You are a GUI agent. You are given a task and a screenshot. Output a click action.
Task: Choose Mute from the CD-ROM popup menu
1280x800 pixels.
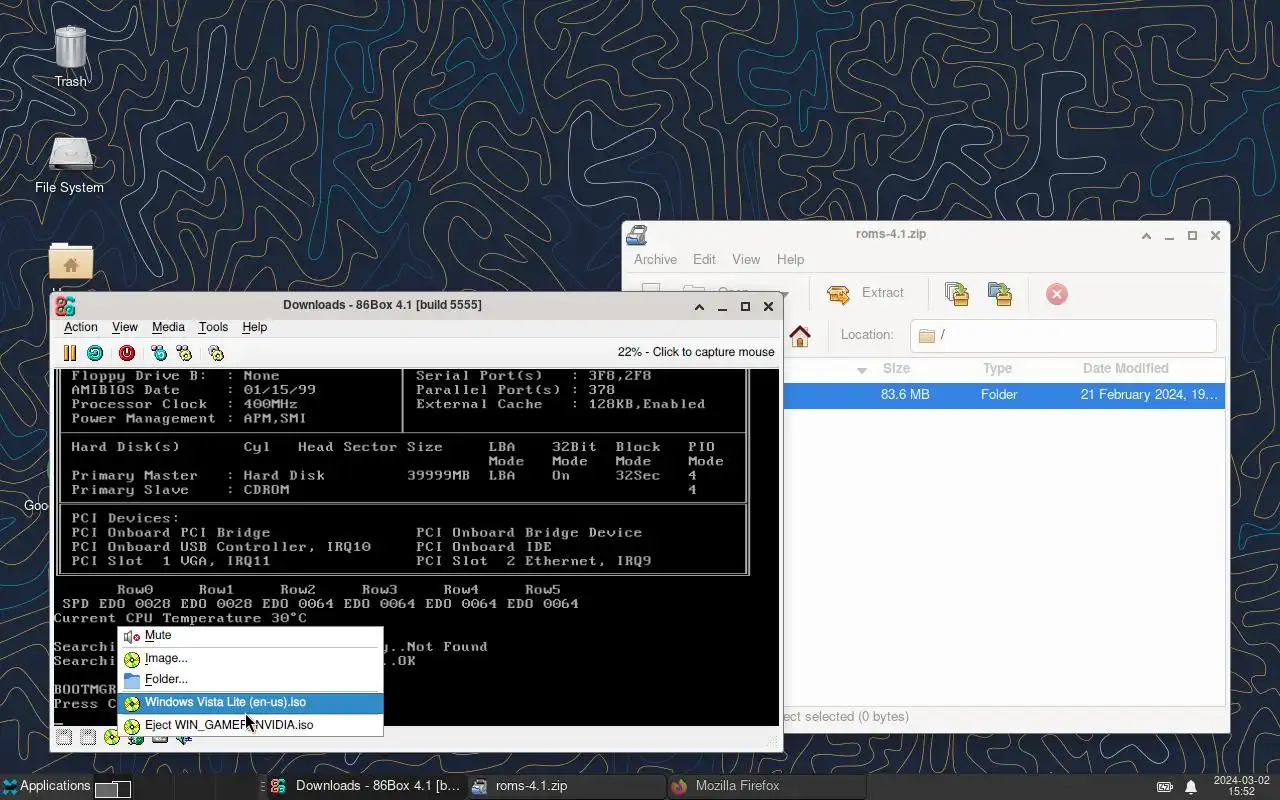(x=250, y=636)
